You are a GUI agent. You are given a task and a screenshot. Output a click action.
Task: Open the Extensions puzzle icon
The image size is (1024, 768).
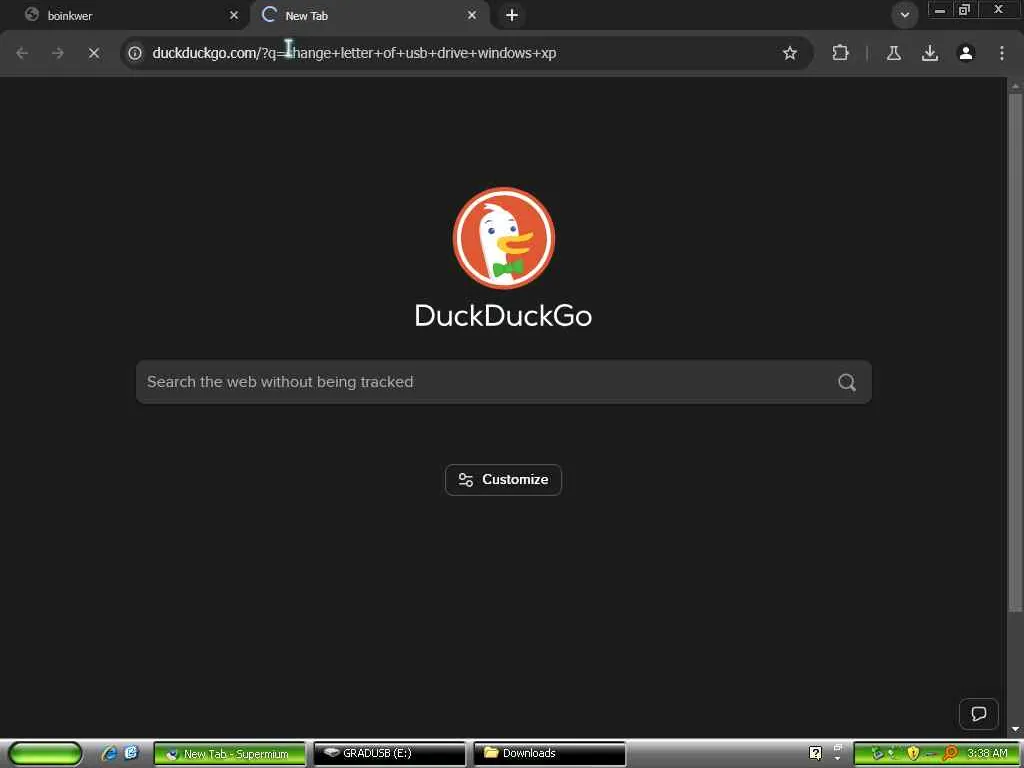(x=840, y=53)
